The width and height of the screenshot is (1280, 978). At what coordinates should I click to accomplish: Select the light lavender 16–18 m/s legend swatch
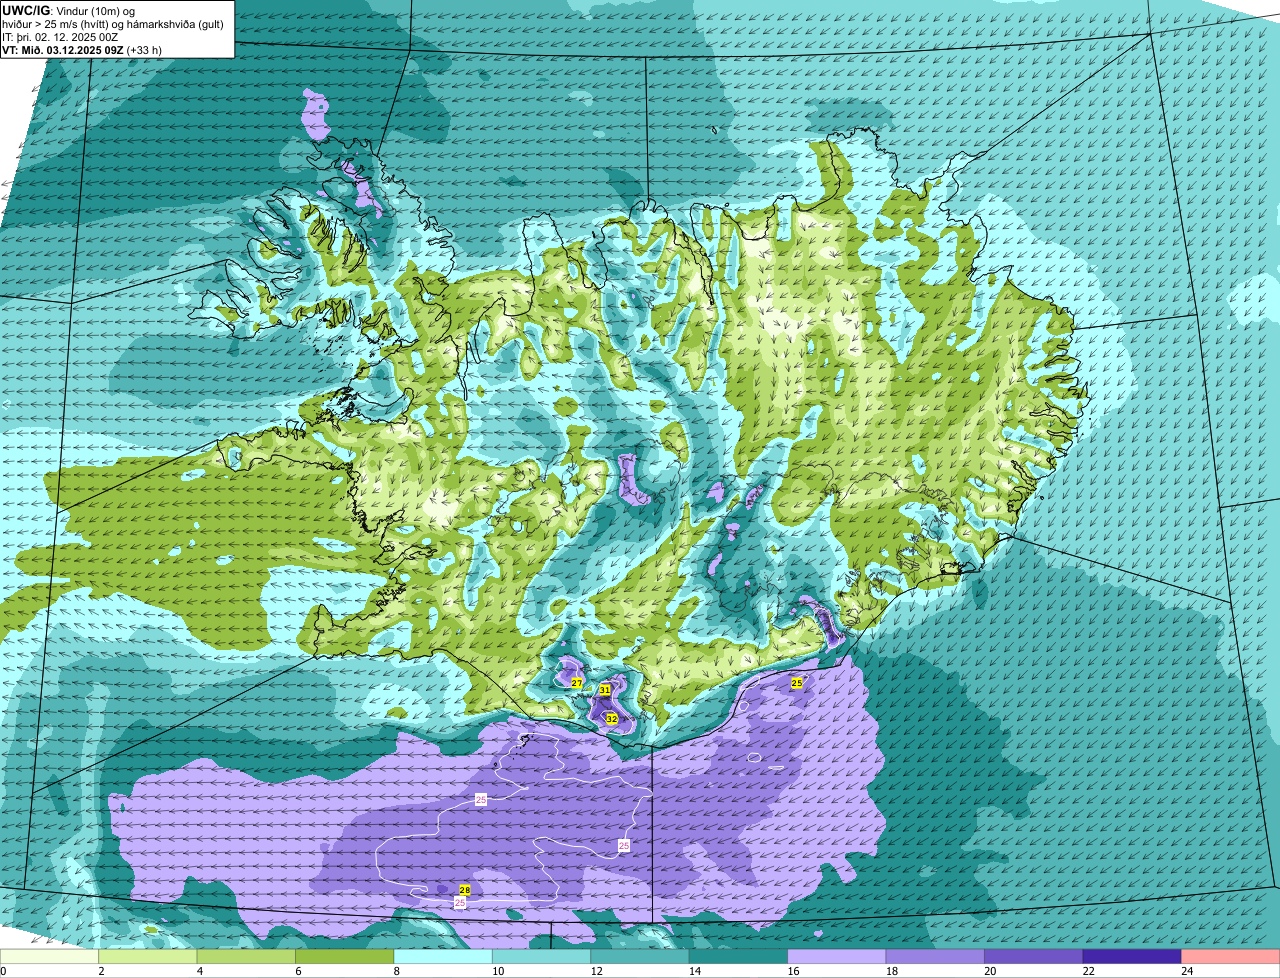tap(837, 956)
